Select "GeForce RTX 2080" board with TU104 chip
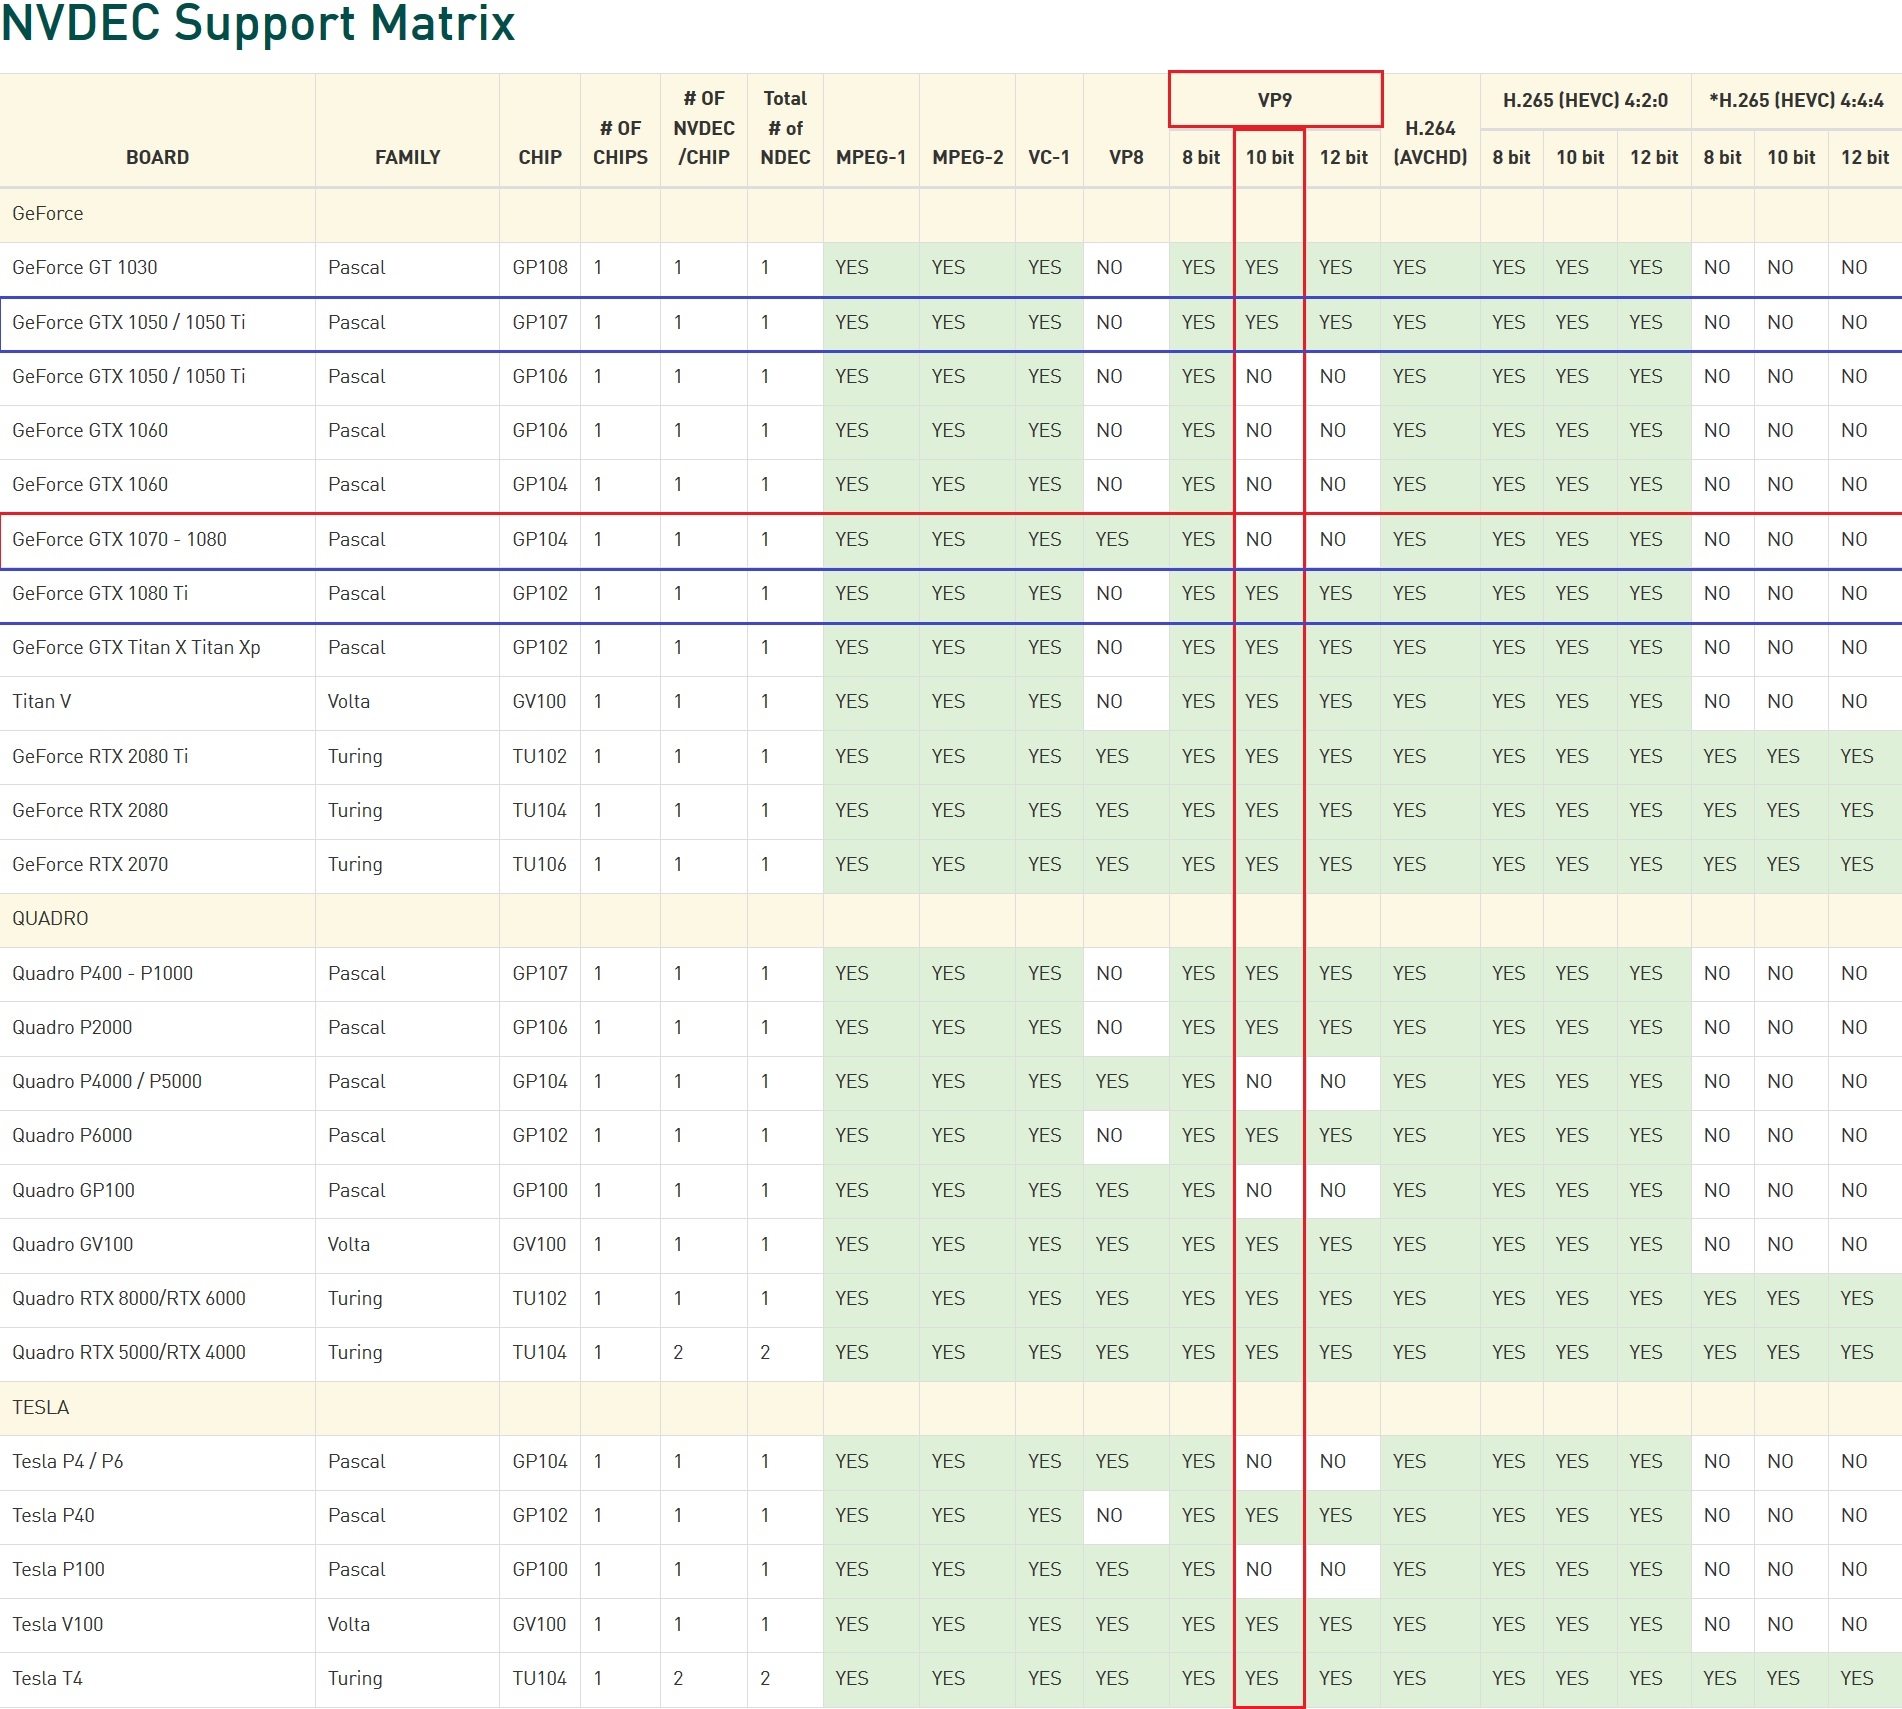The image size is (1902, 1709). coord(90,810)
